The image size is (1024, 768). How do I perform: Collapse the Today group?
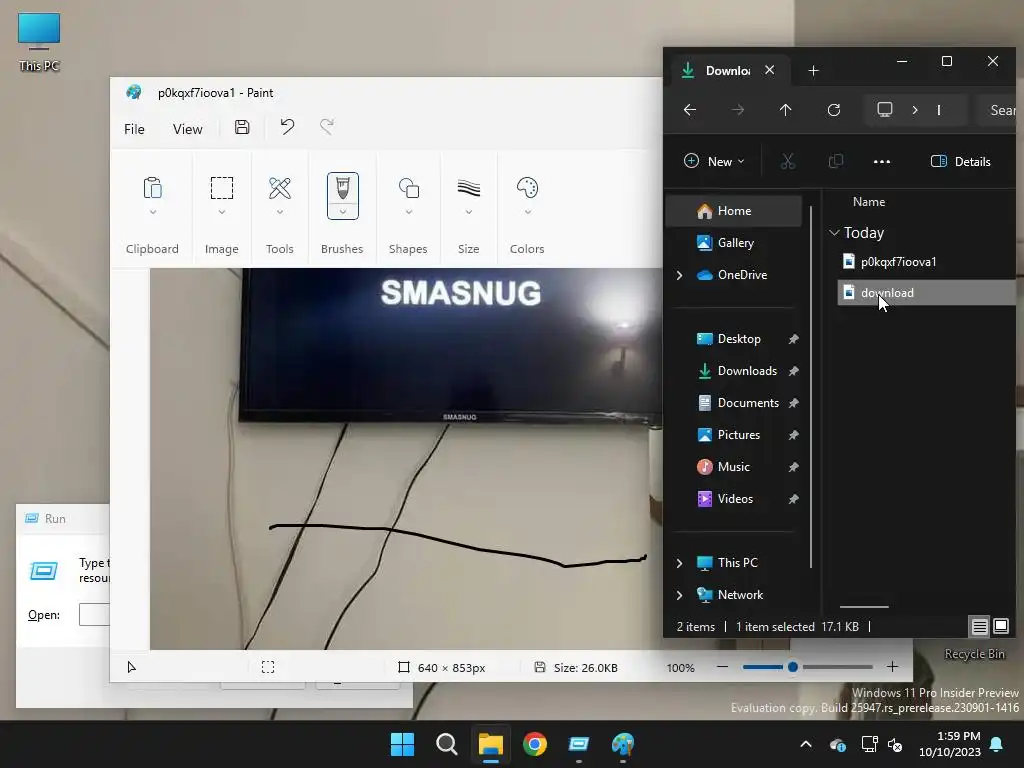click(x=834, y=232)
